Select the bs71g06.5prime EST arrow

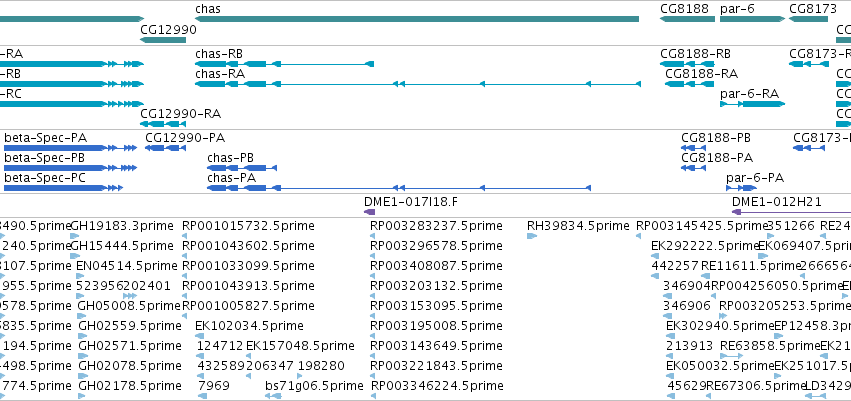pos(274,396)
